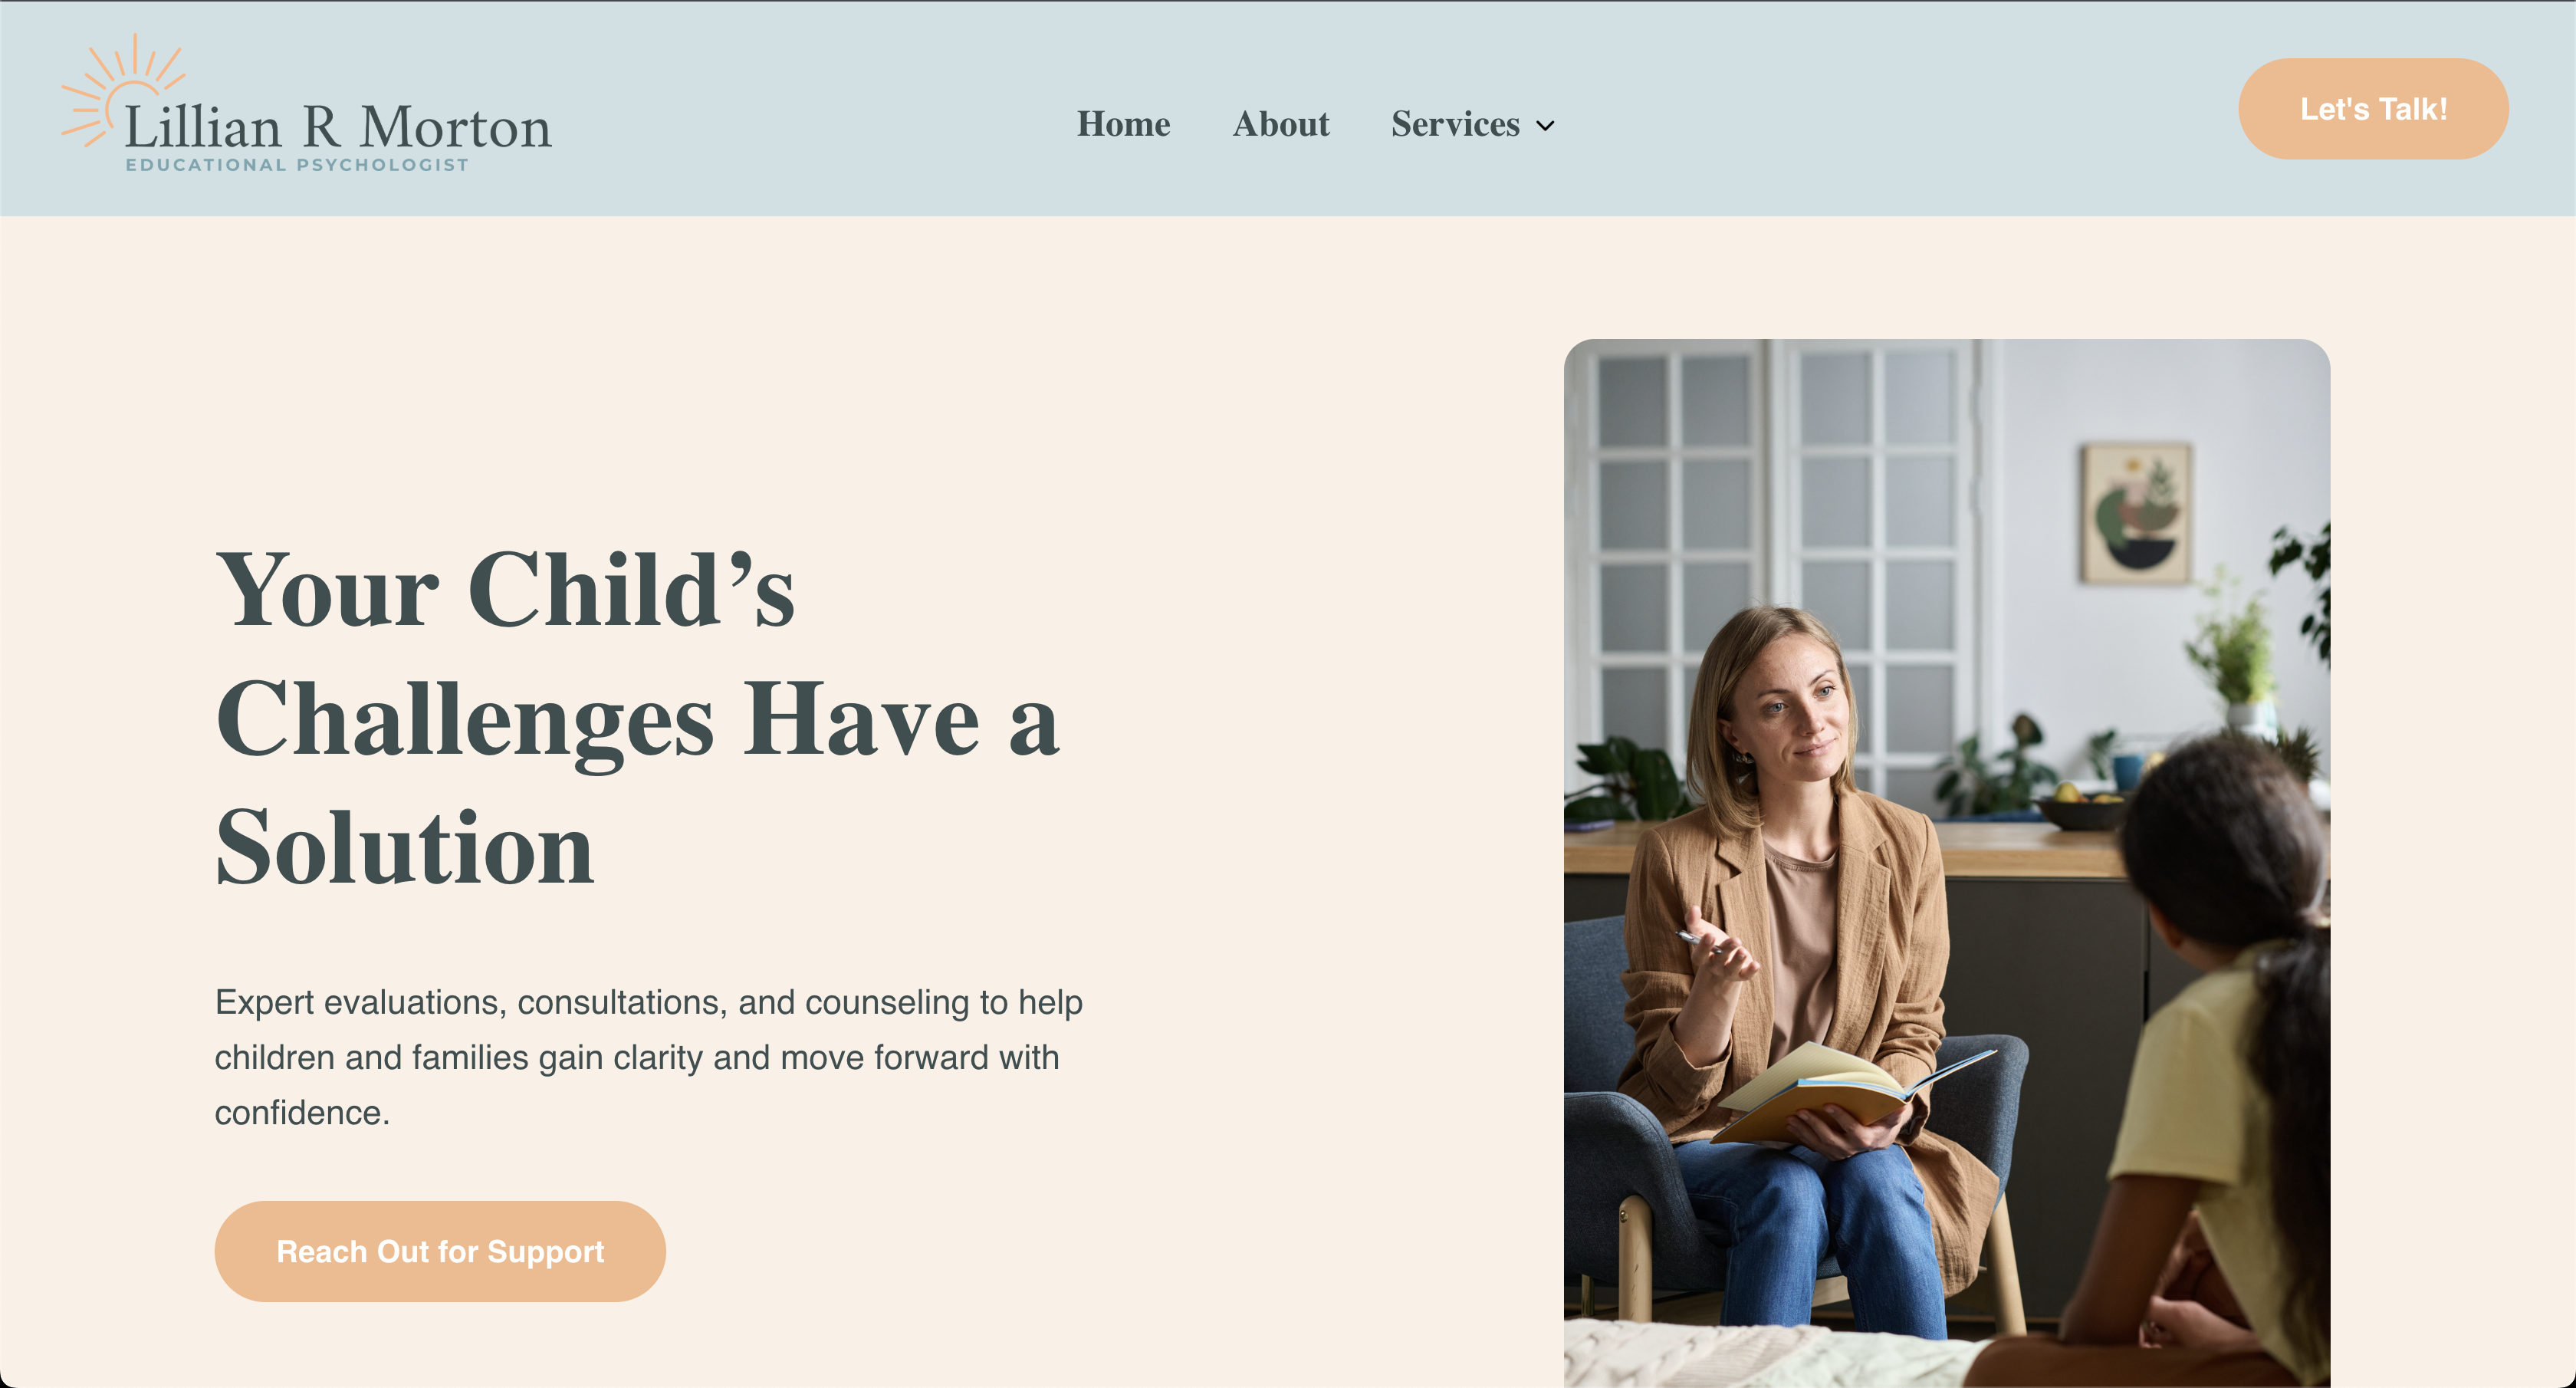The image size is (2576, 1388).
Task: Click the psychologist and child hero photo
Action: (1947, 863)
